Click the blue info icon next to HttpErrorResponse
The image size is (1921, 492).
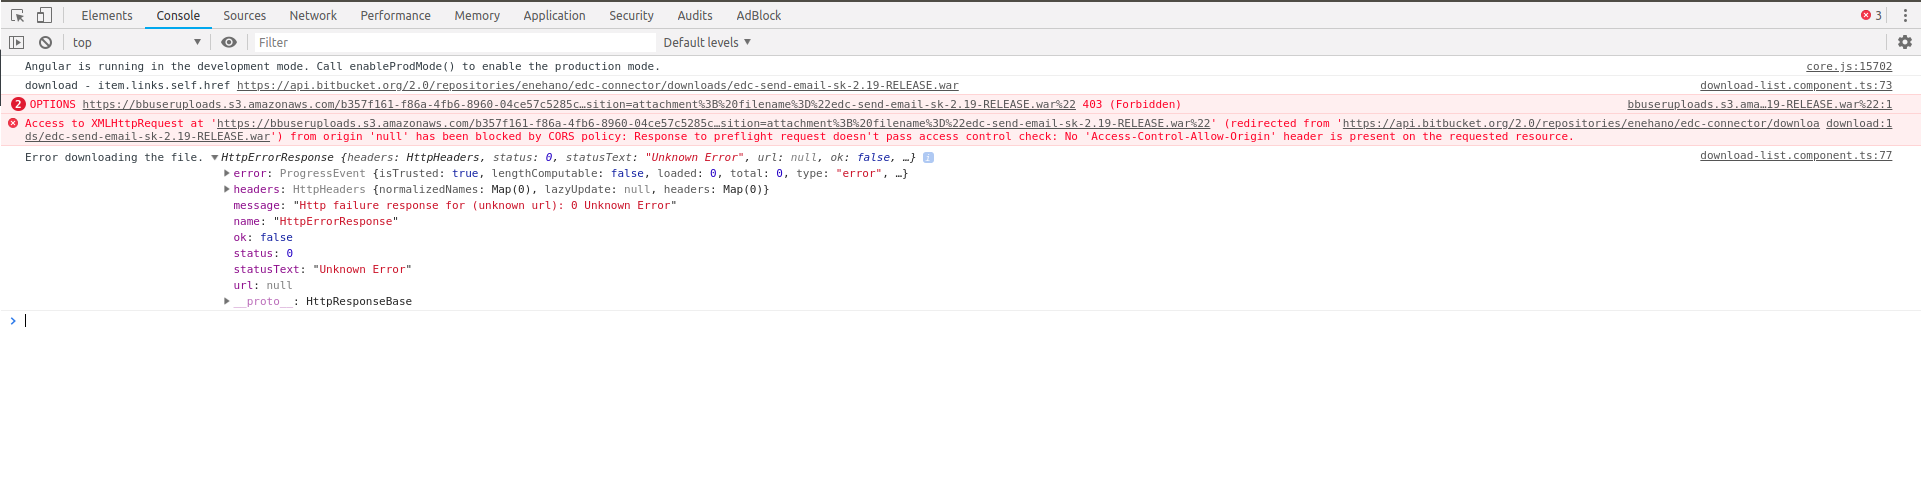click(928, 158)
